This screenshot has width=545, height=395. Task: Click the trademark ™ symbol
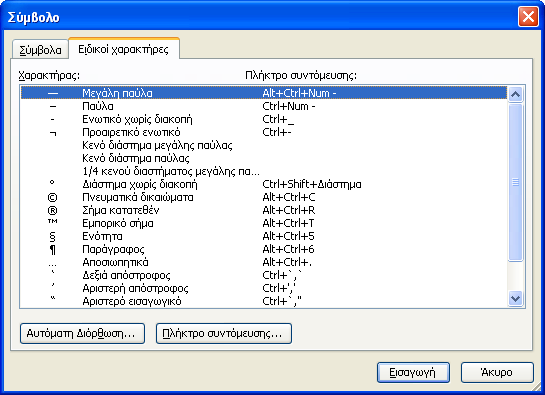(x=52, y=222)
